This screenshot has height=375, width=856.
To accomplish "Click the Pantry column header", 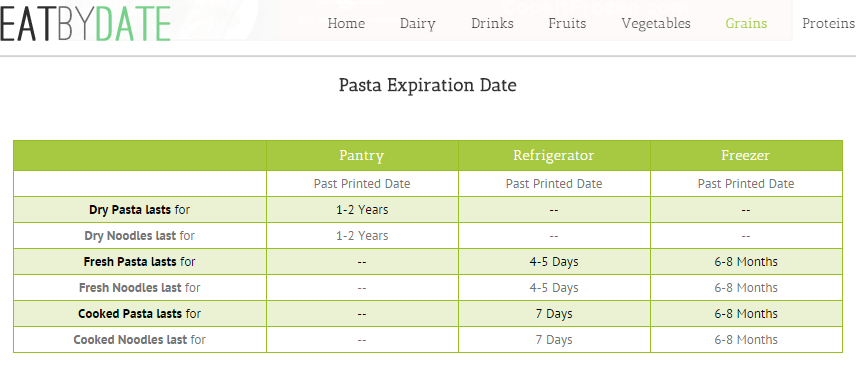I will 362,156.
